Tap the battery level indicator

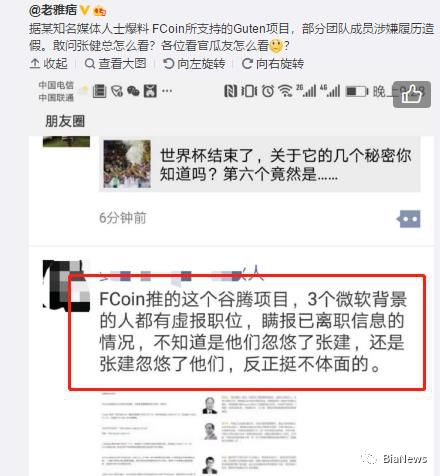[357, 91]
